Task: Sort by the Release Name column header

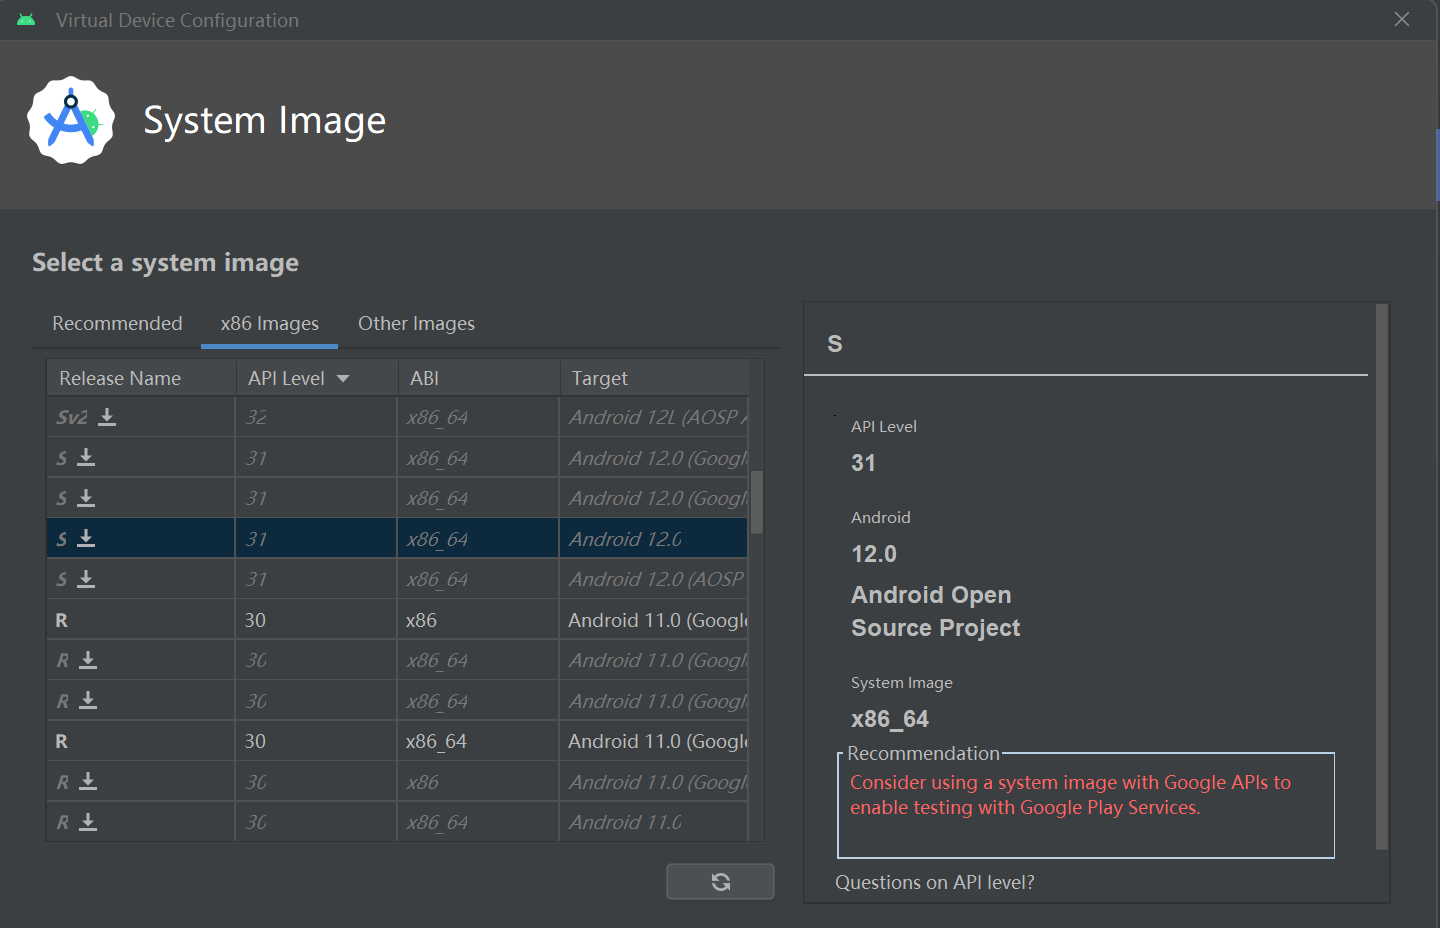Action: (141, 378)
